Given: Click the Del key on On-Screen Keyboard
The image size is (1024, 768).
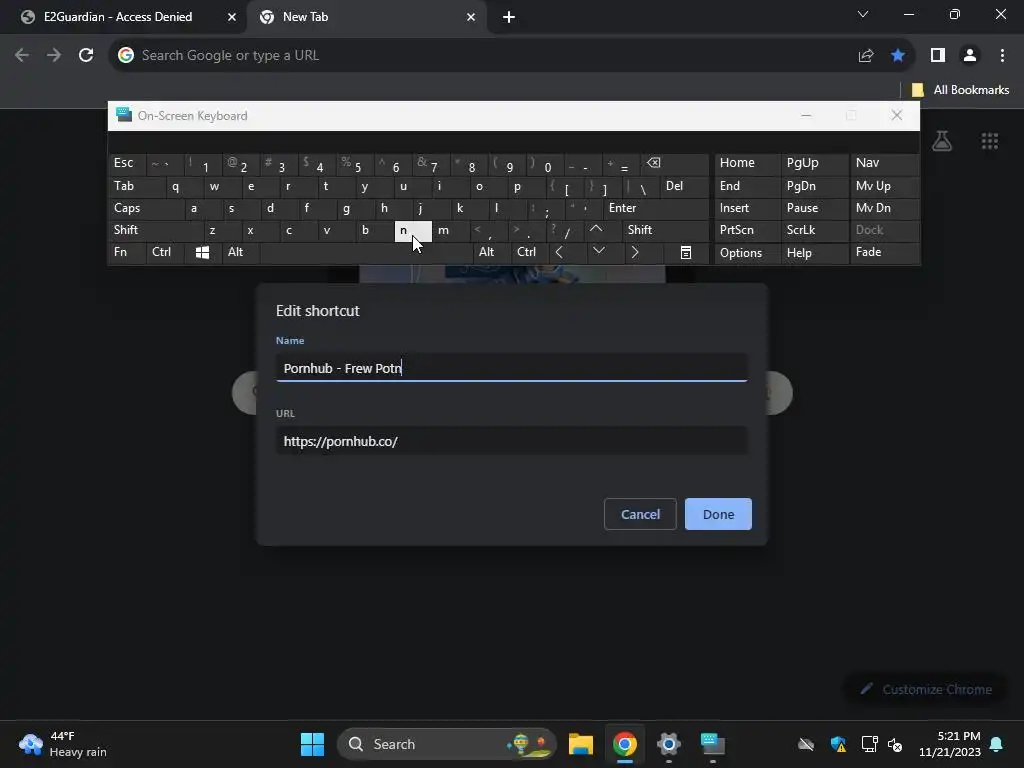Looking at the screenshot, I should tap(684, 187).
